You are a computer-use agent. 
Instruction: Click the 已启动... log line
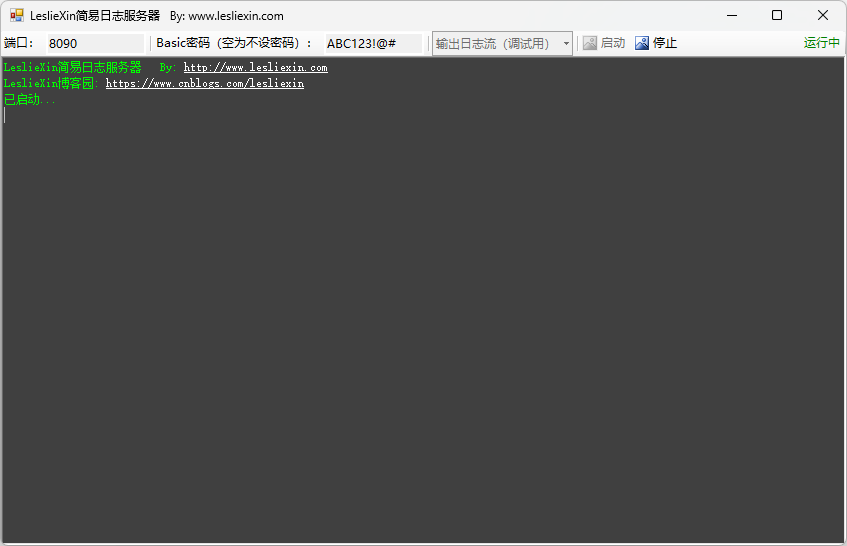[x=29, y=100]
